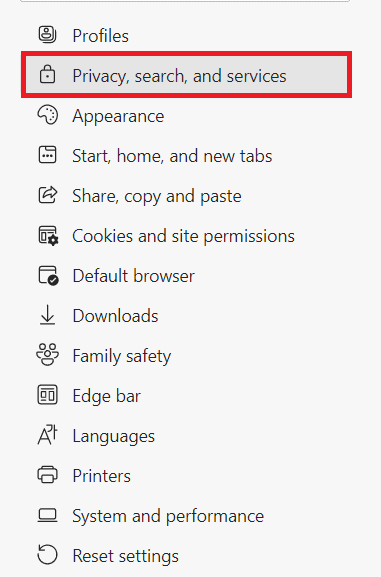Click the Family safety people icon
The height and width of the screenshot is (577, 381).
point(47,355)
